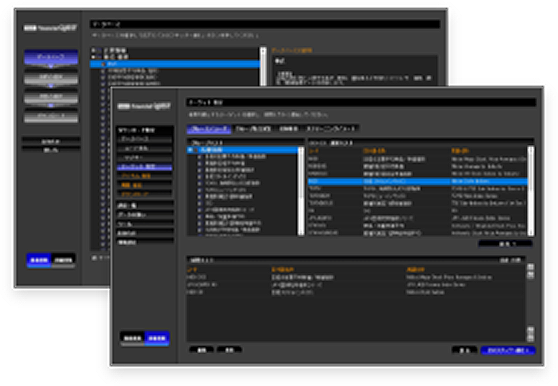
Task: Expand the first tree node in back window
Action: coord(93,51)
